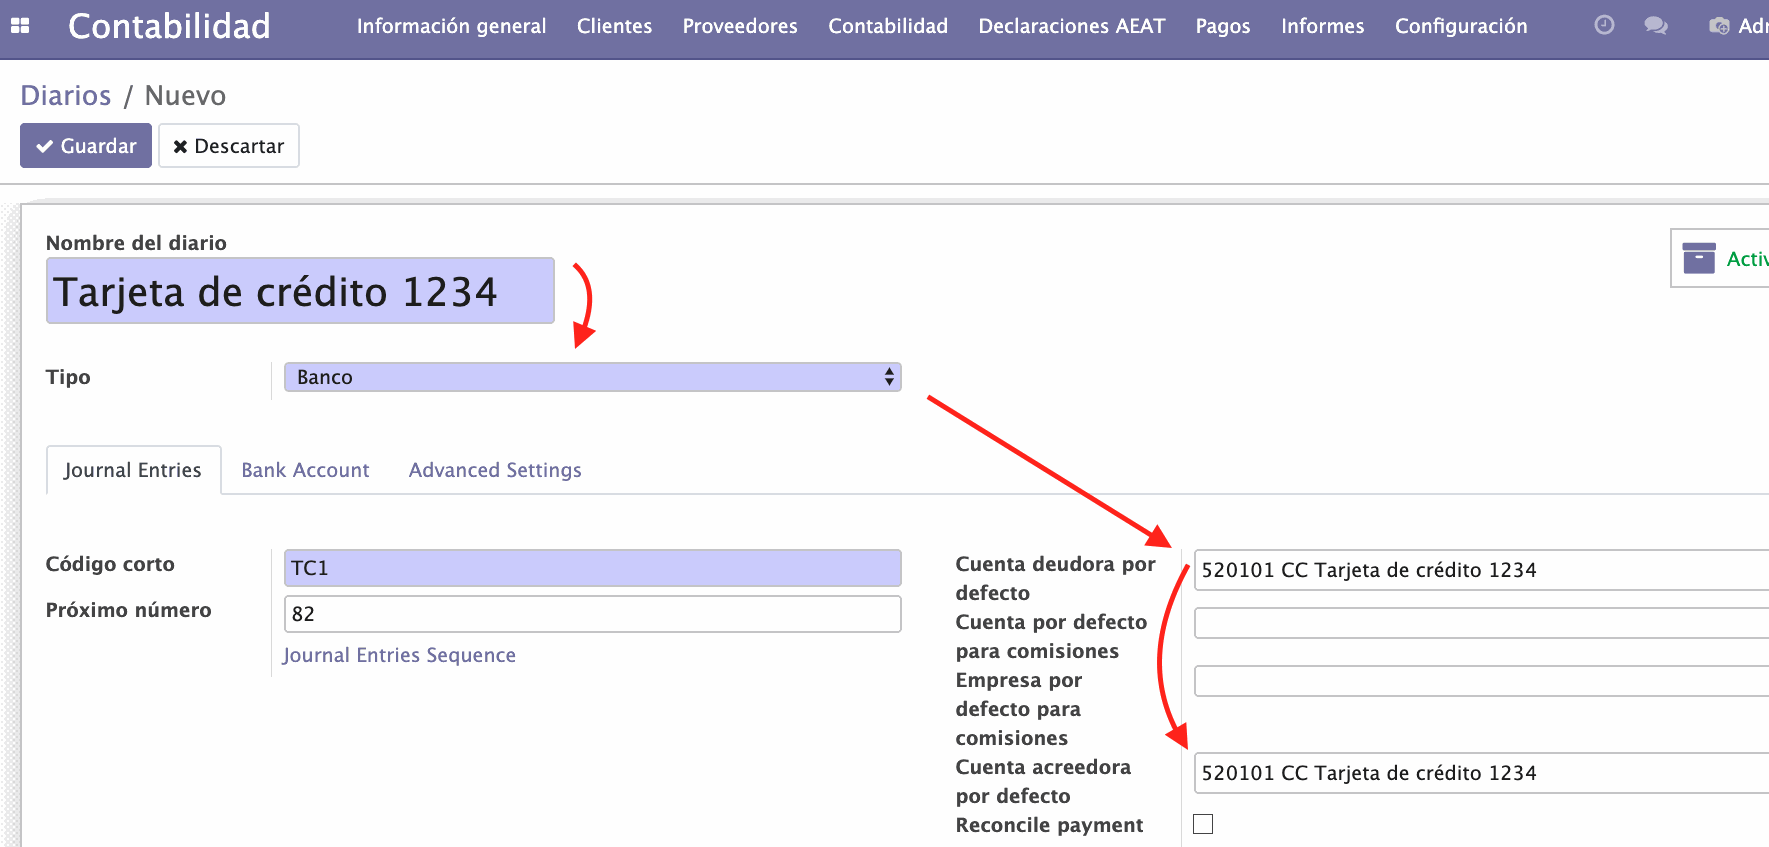Open the Pagos menu

click(1223, 26)
